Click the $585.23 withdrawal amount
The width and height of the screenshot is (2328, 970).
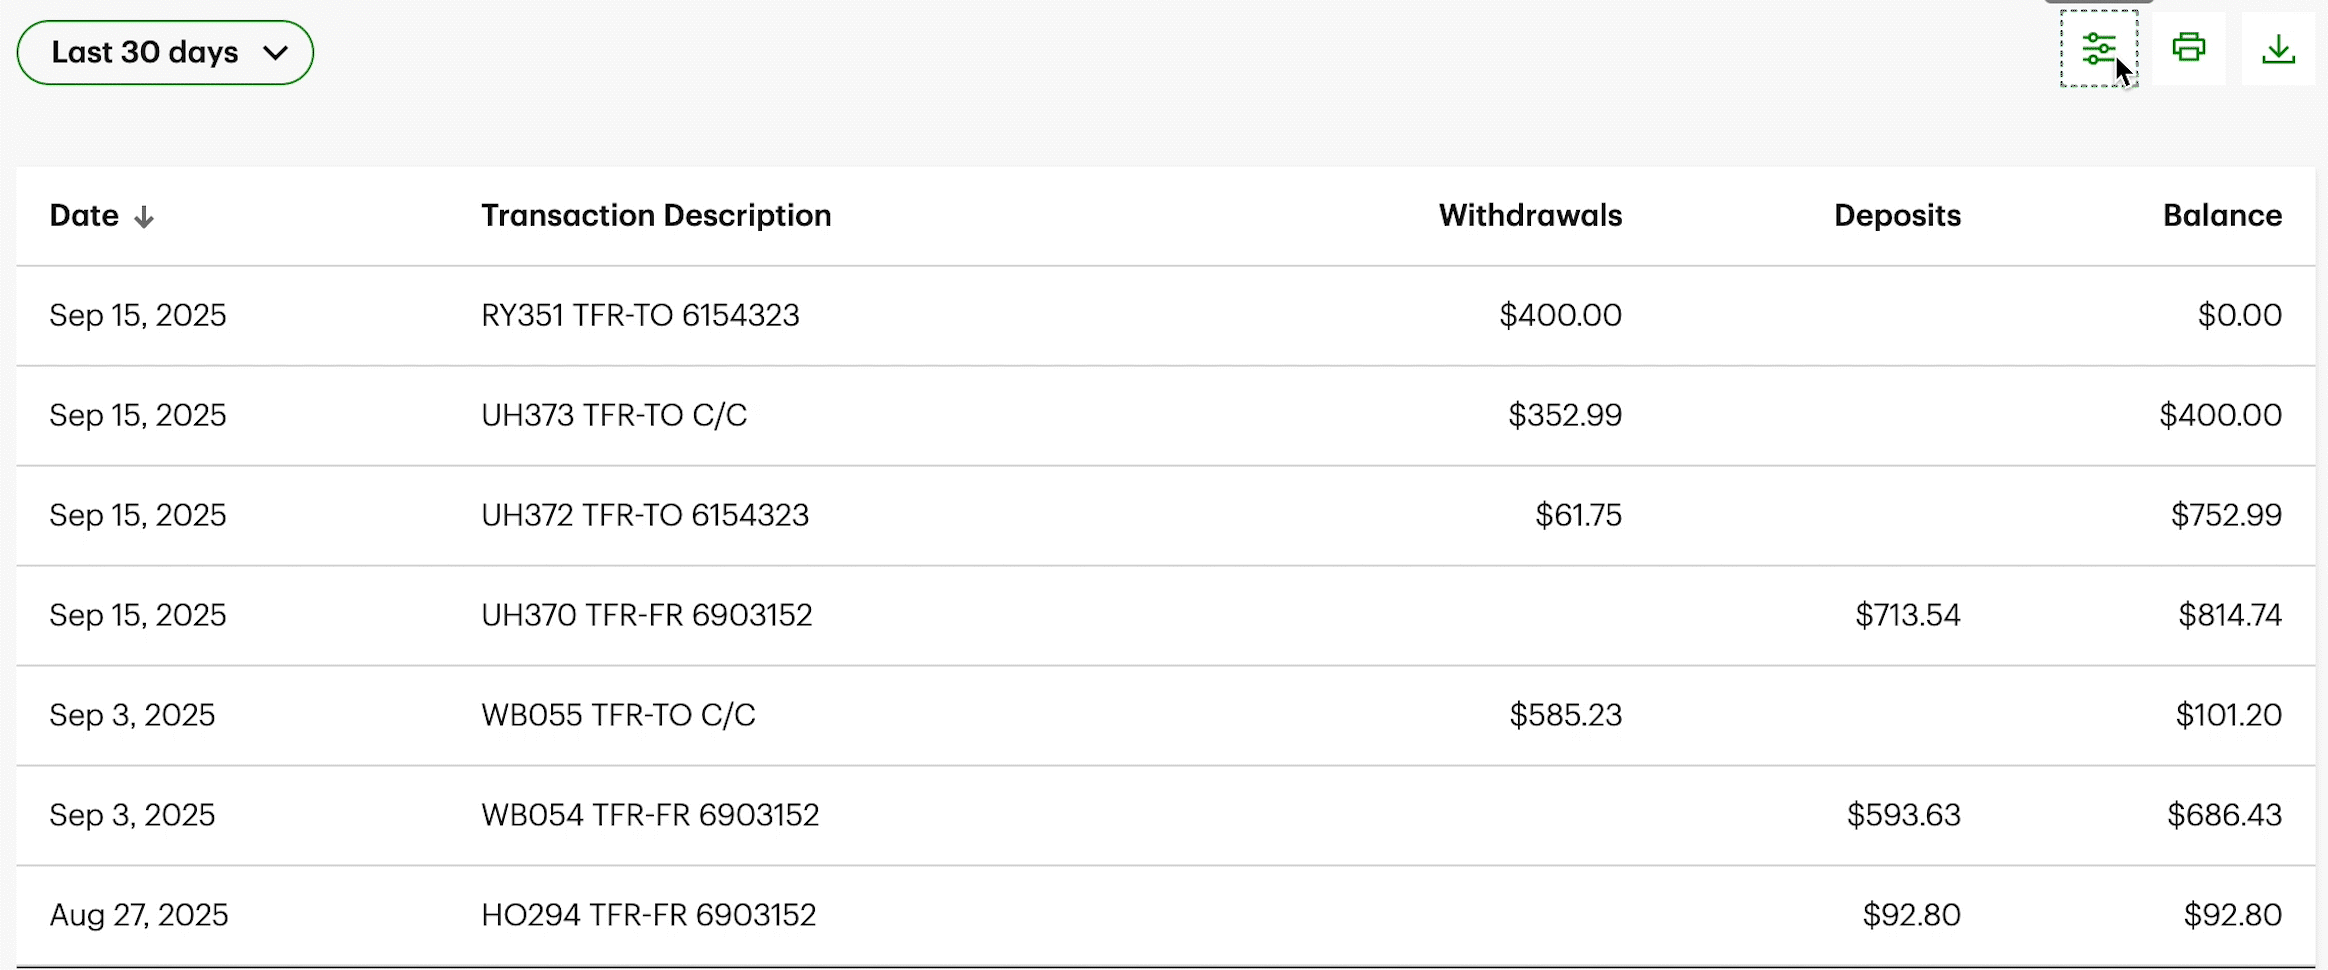click(1565, 716)
